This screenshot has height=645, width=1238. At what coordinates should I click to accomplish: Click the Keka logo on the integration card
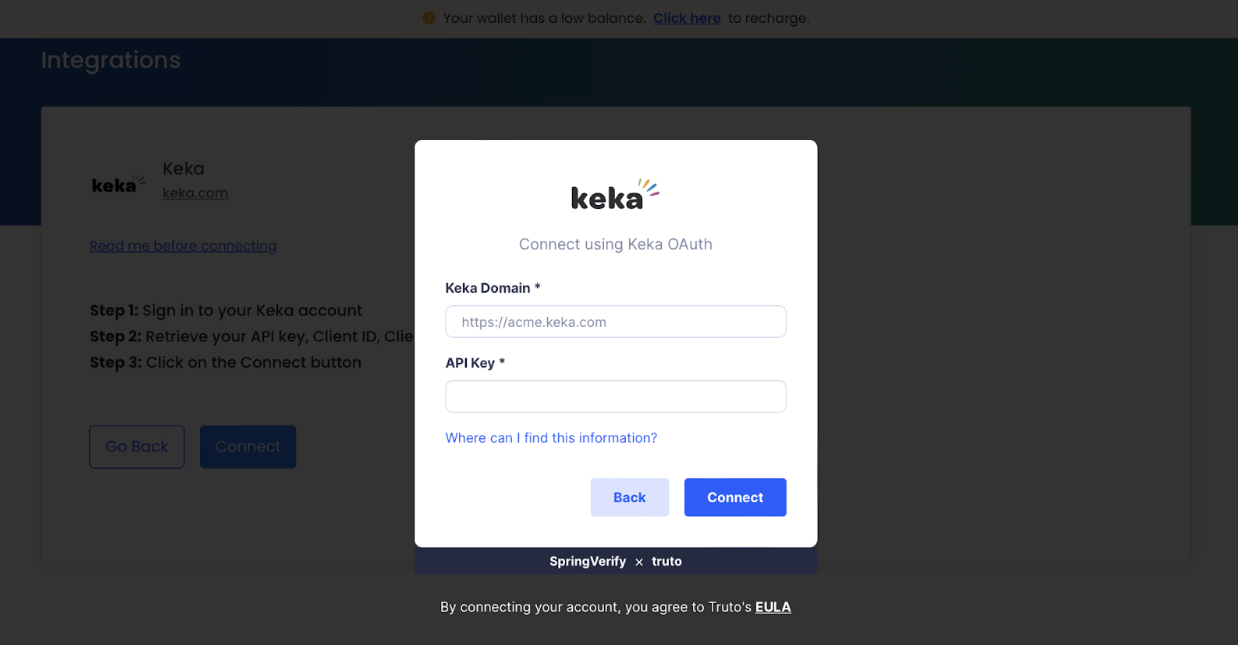[119, 183]
